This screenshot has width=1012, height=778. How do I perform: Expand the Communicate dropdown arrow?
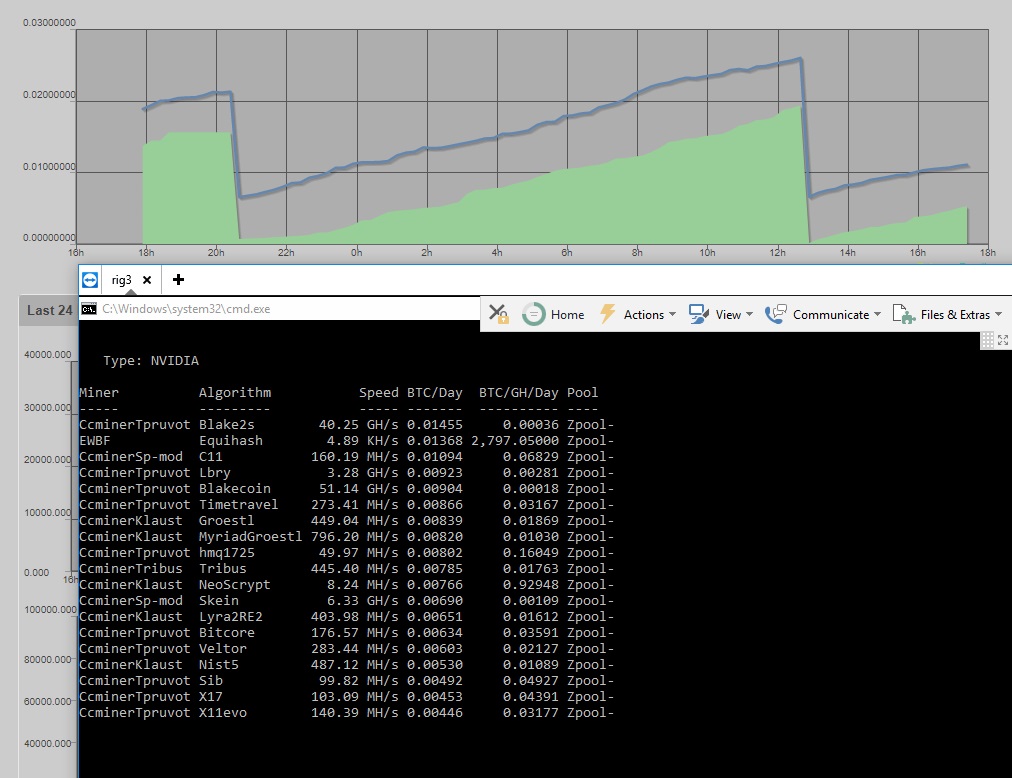click(877, 314)
